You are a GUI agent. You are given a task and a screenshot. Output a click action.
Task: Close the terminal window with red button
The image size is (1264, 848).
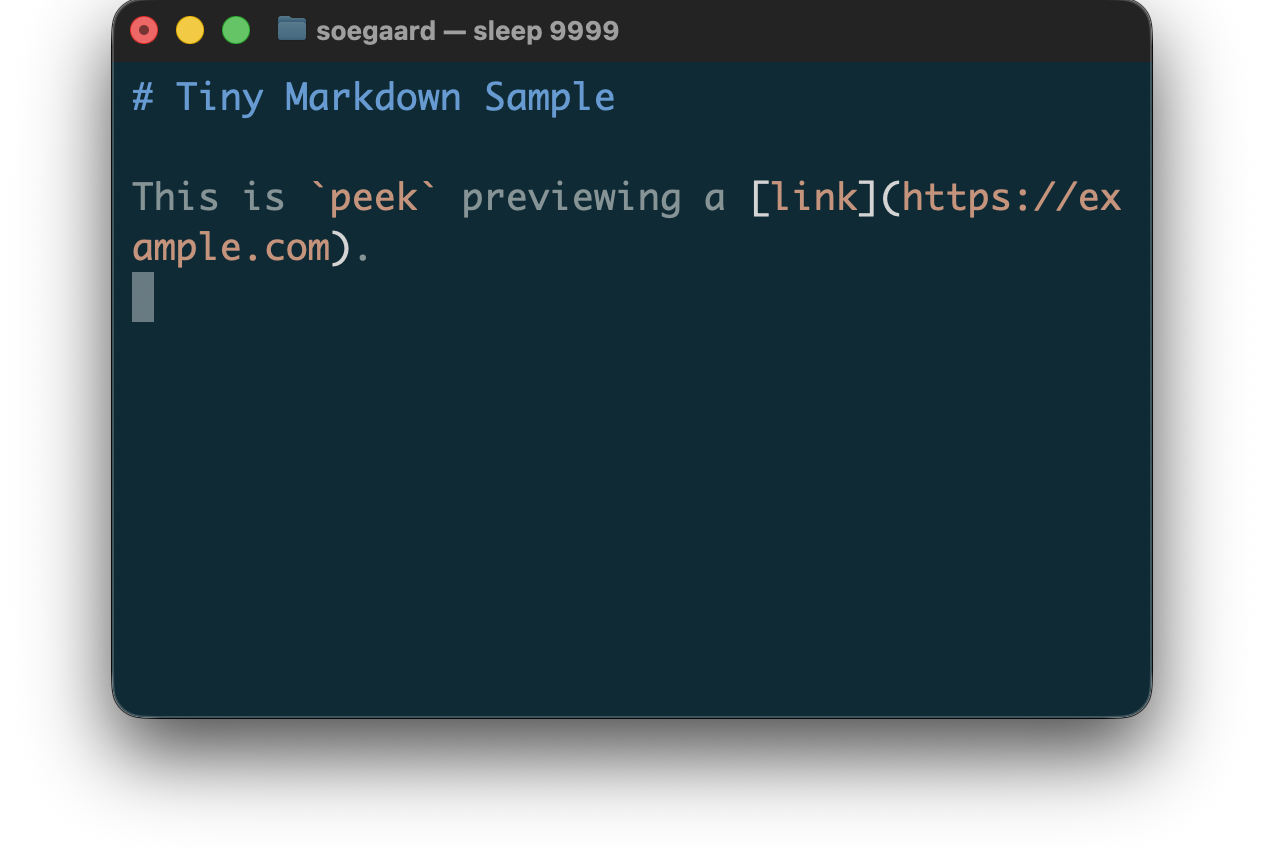(144, 31)
